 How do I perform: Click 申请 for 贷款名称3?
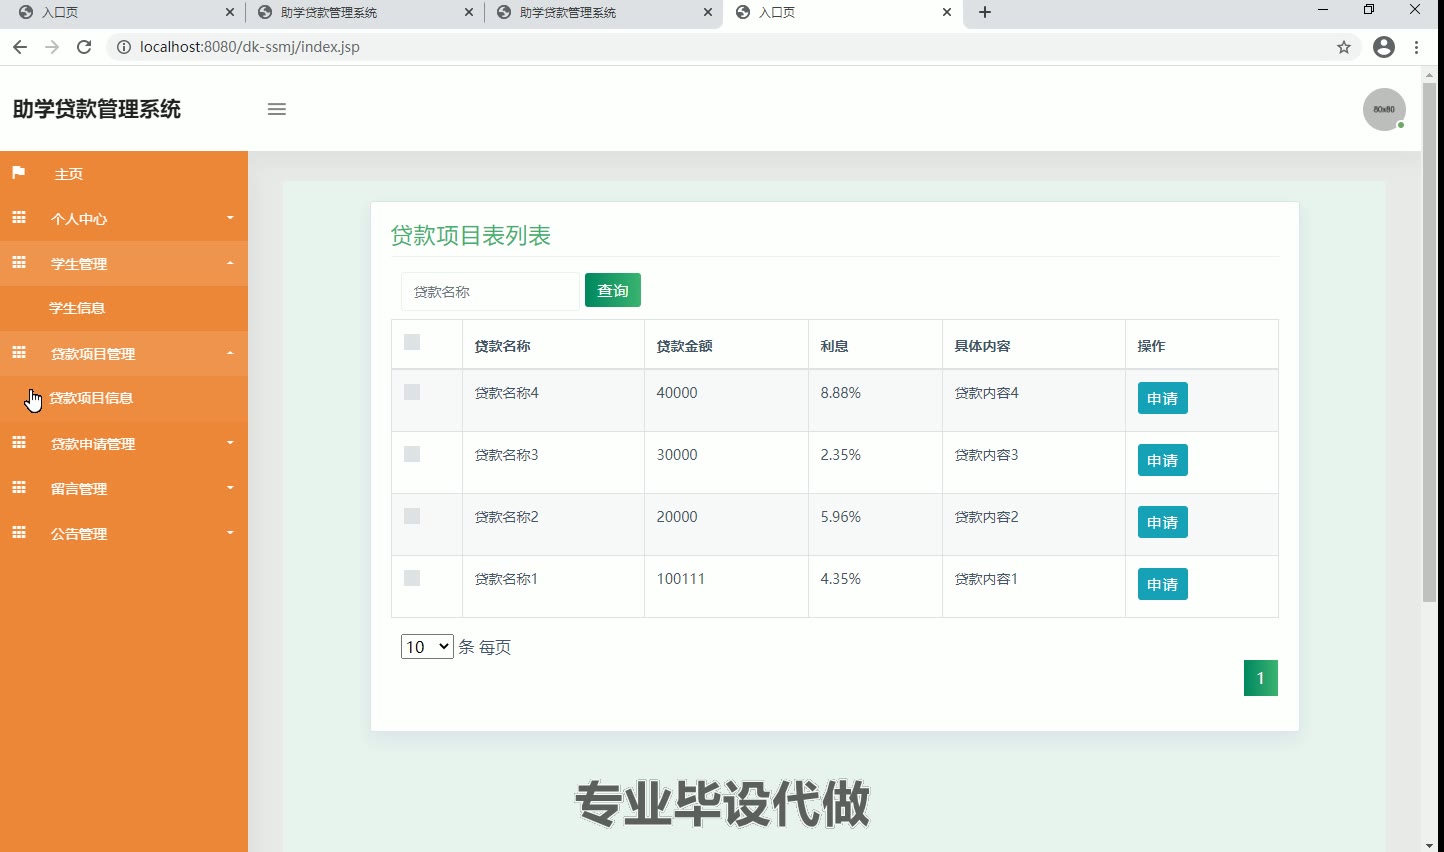1162,460
